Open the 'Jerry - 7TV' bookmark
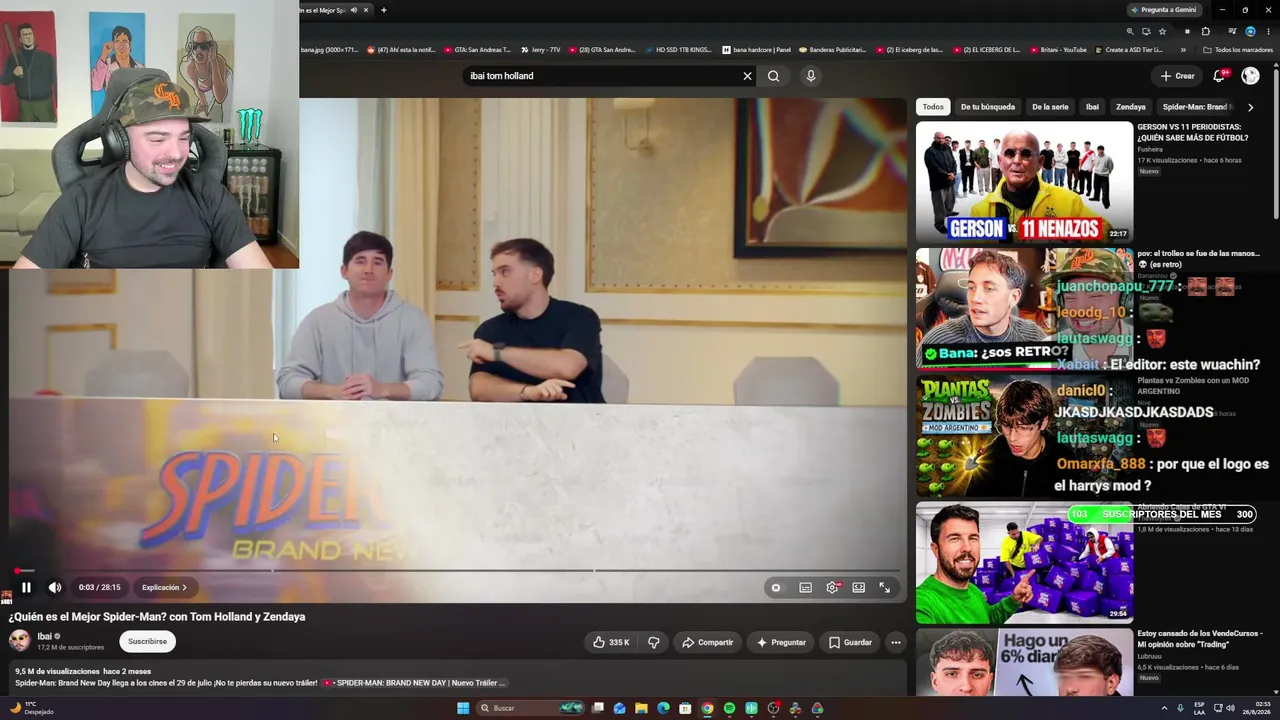 point(540,50)
